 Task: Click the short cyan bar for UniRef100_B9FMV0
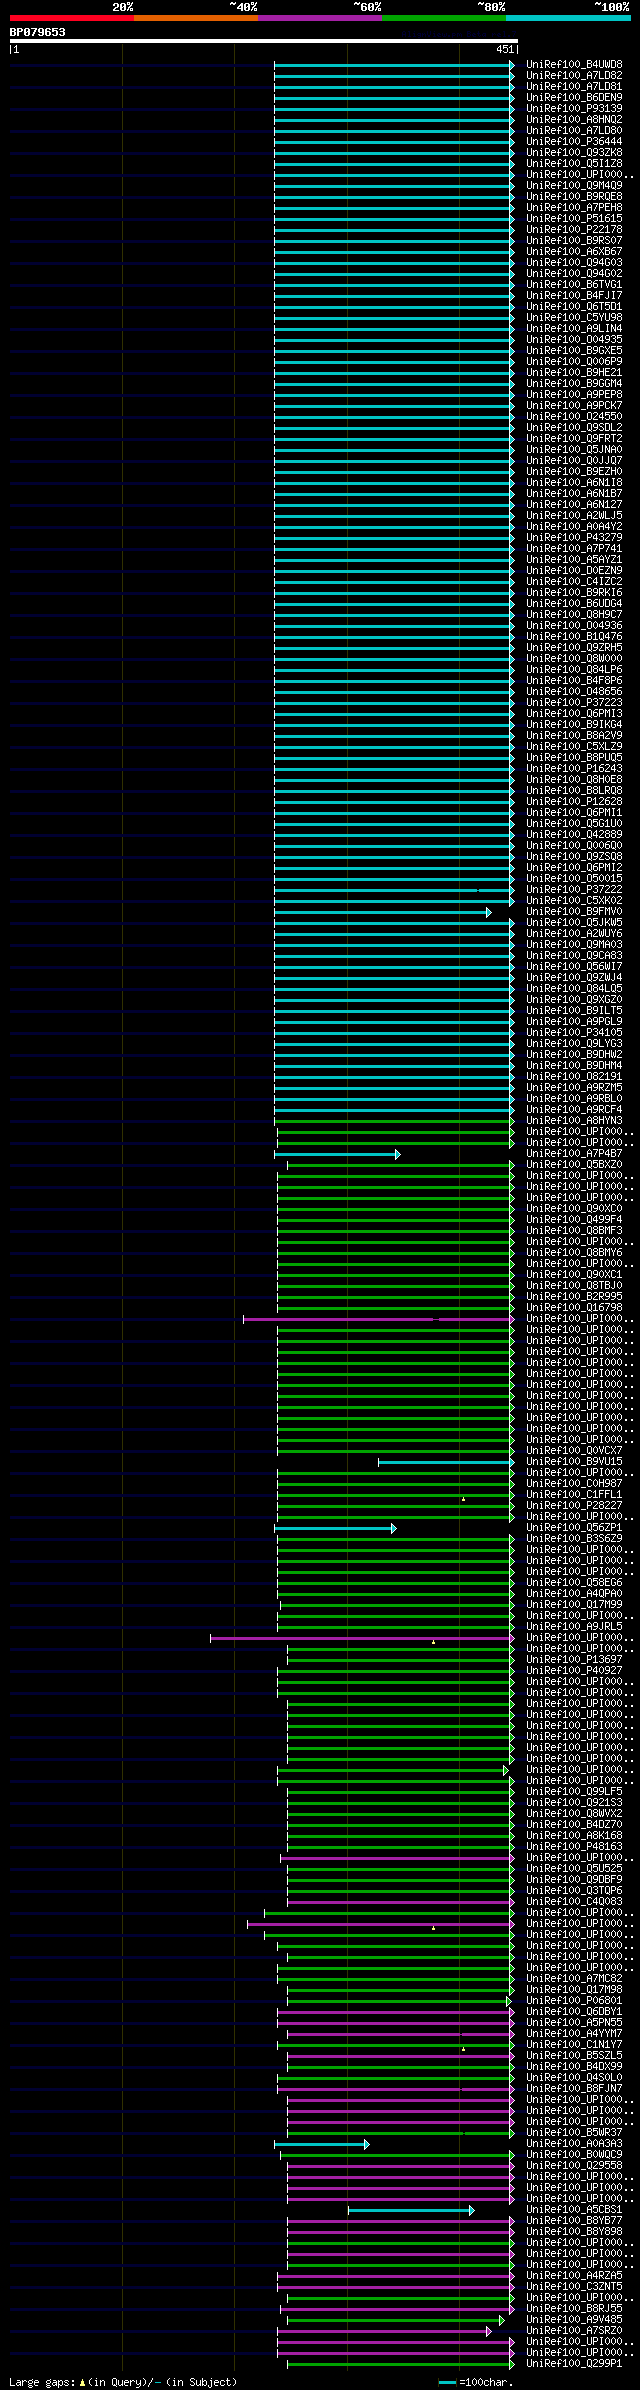[x=383, y=912]
